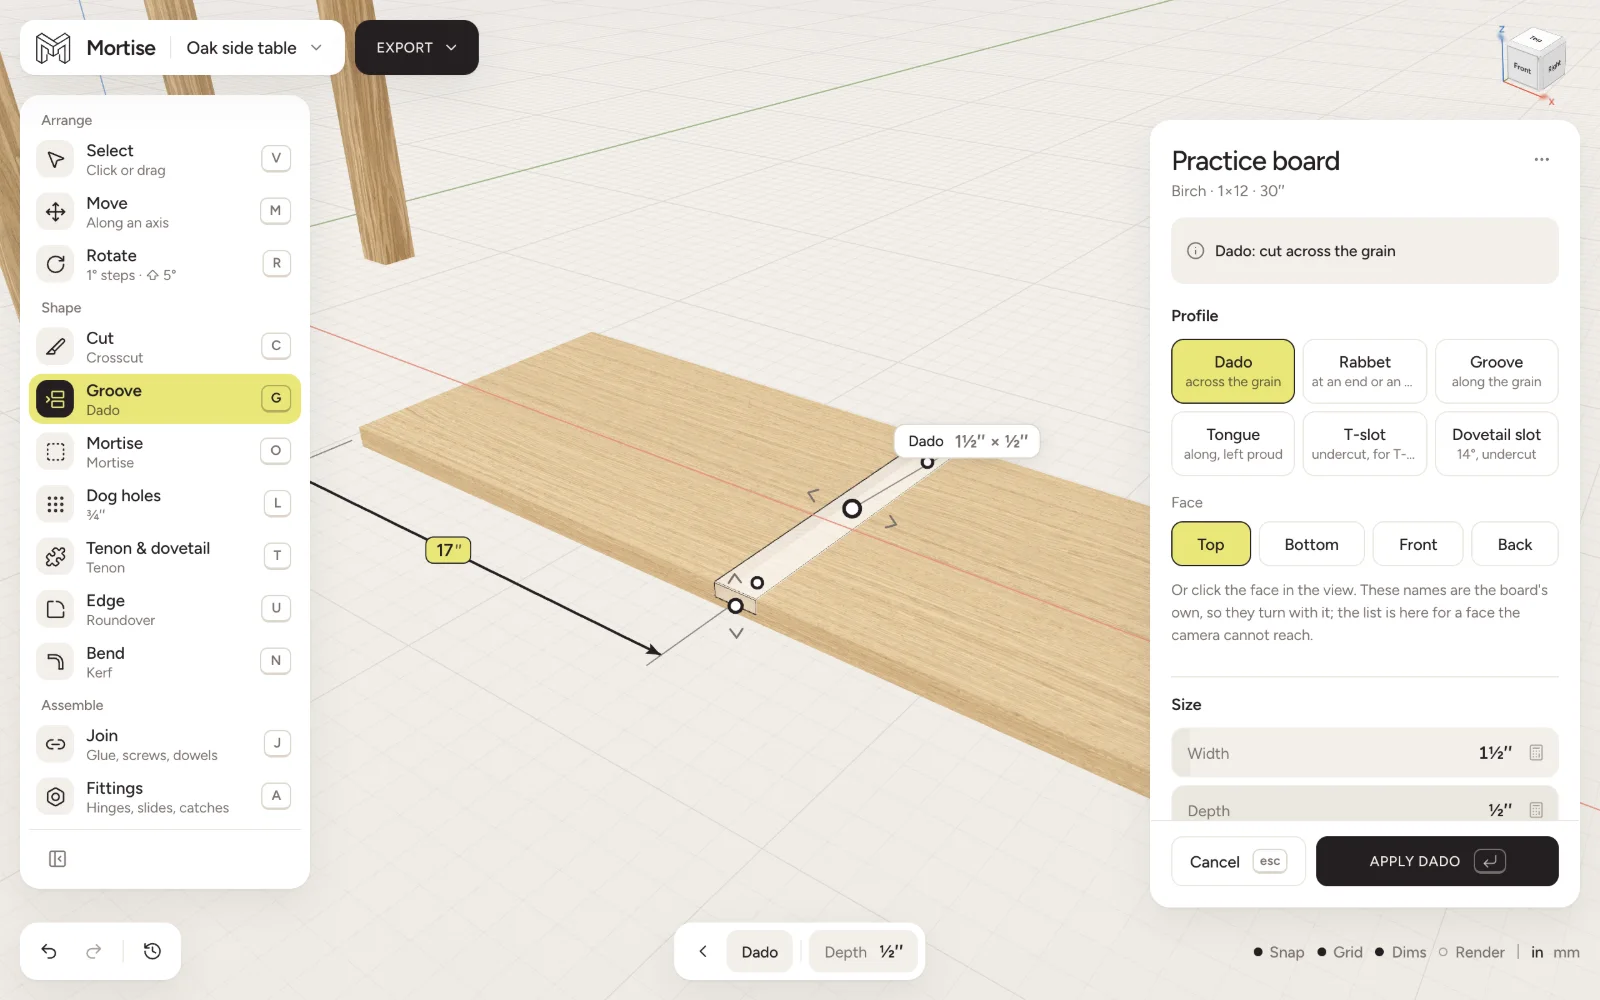The width and height of the screenshot is (1600, 1000).
Task: Choose the Rotate tool
Action: click(165, 264)
